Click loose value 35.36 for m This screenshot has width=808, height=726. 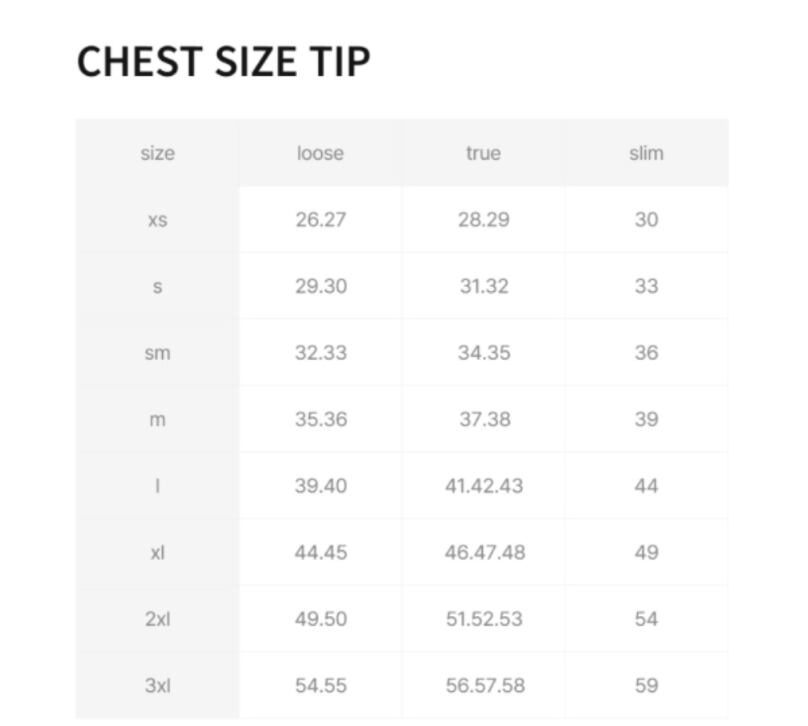click(320, 419)
